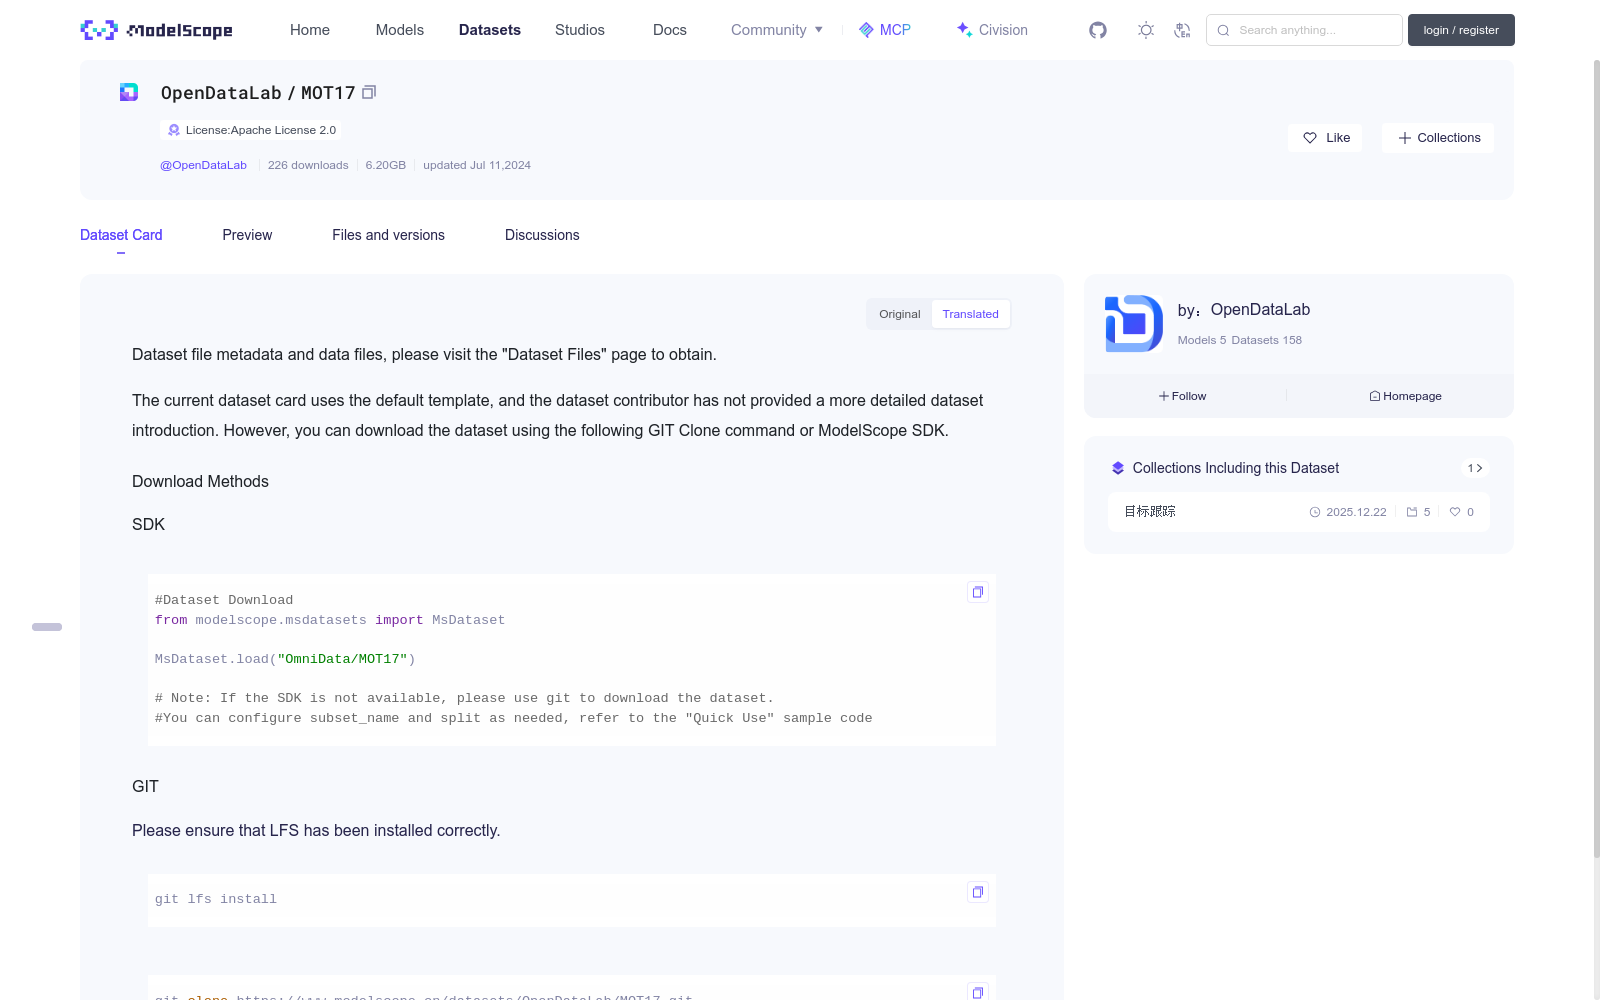Copy the git clone command
1600x1000 pixels.
click(x=978, y=991)
